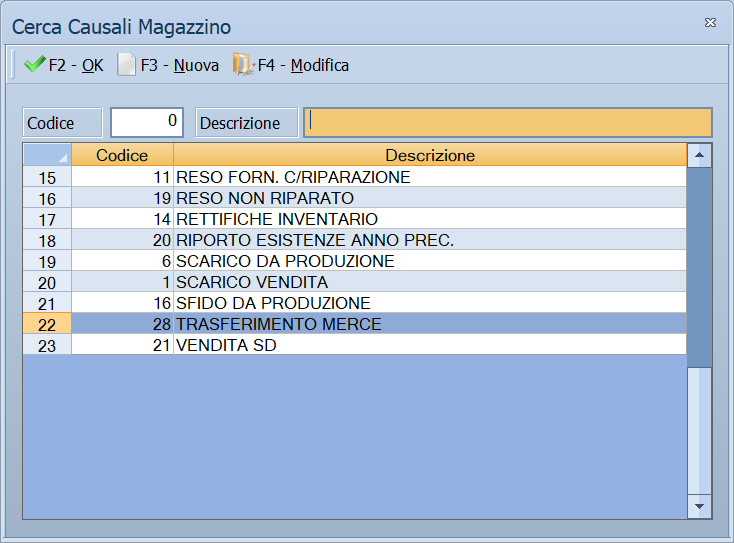Select RETTIFICHE INVENTARIO row
Viewport: 734px width, 543px height.
355,219
